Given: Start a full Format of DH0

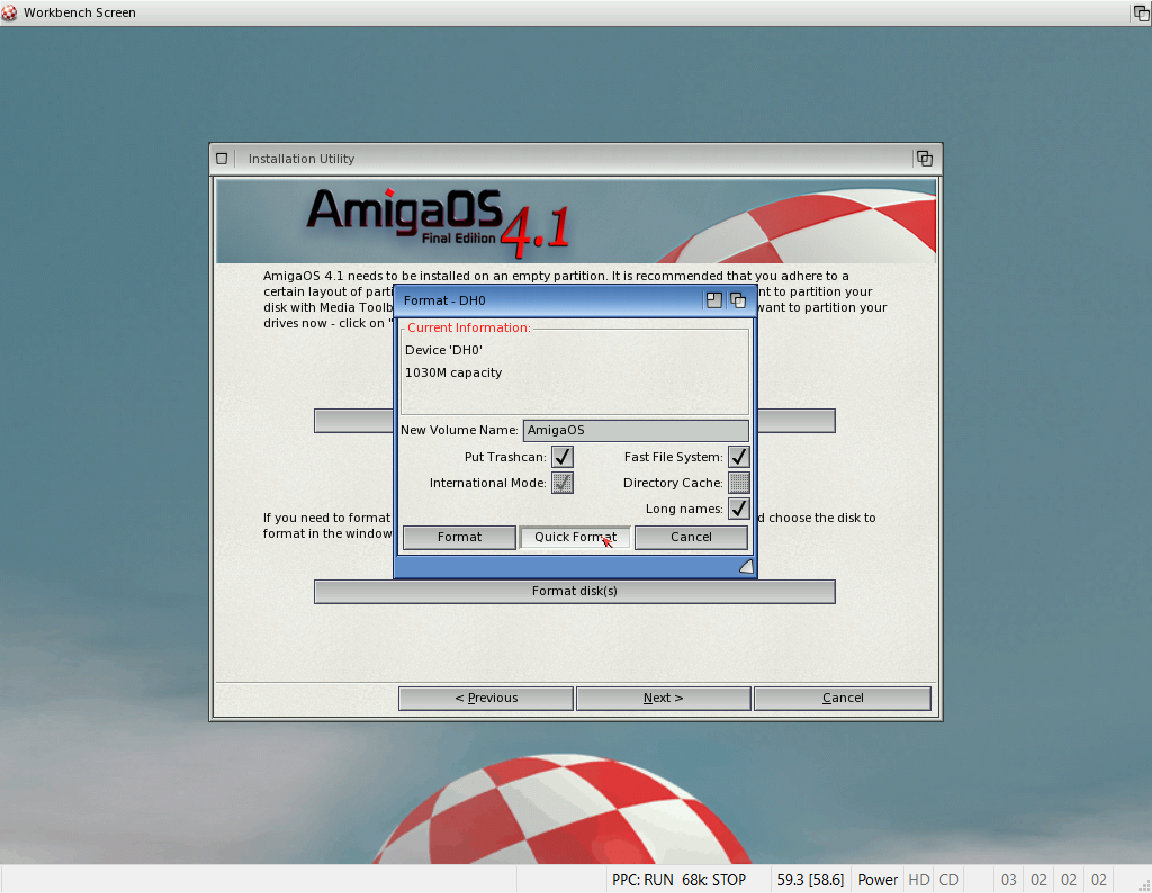Looking at the screenshot, I should pyautogui.click(x=459, y=537).
